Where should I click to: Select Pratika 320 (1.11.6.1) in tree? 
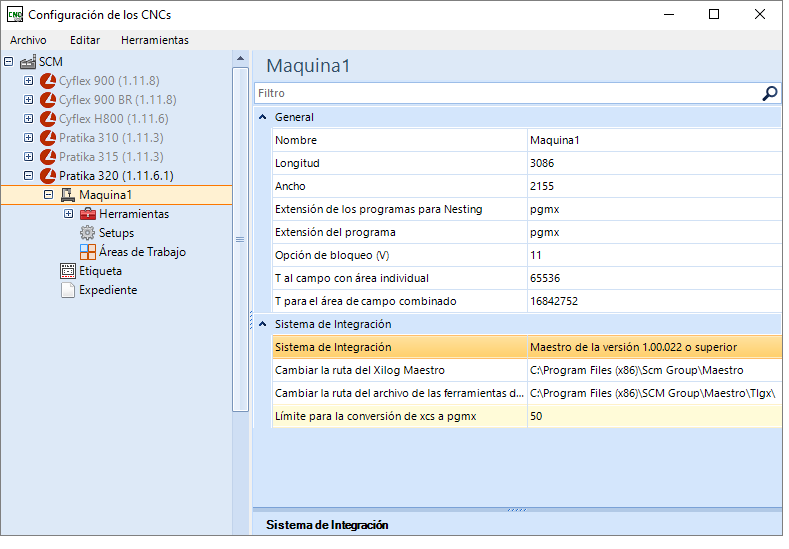coord(116,176)
